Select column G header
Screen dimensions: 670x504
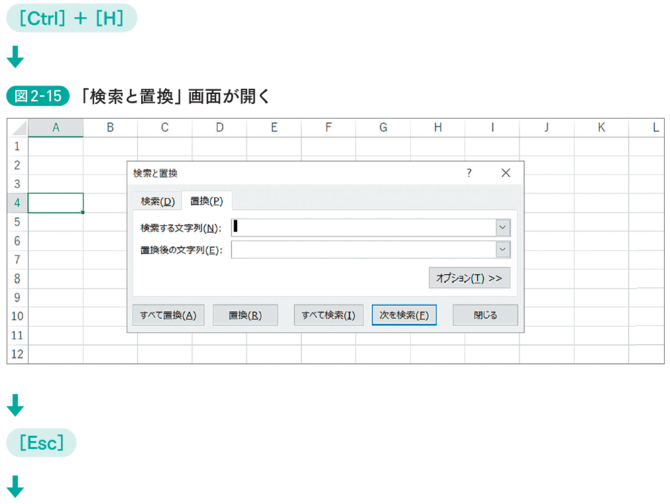383,128
